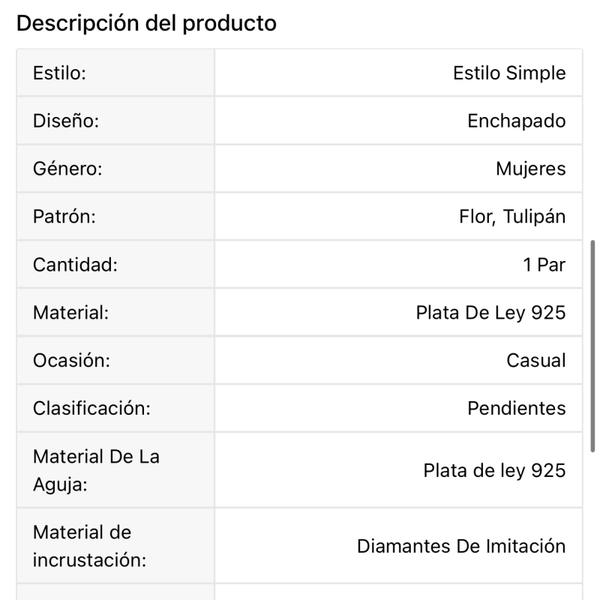600x600 pixels.
Task: Click the "Enchapado" design value
Action: (x=516, y=121)
